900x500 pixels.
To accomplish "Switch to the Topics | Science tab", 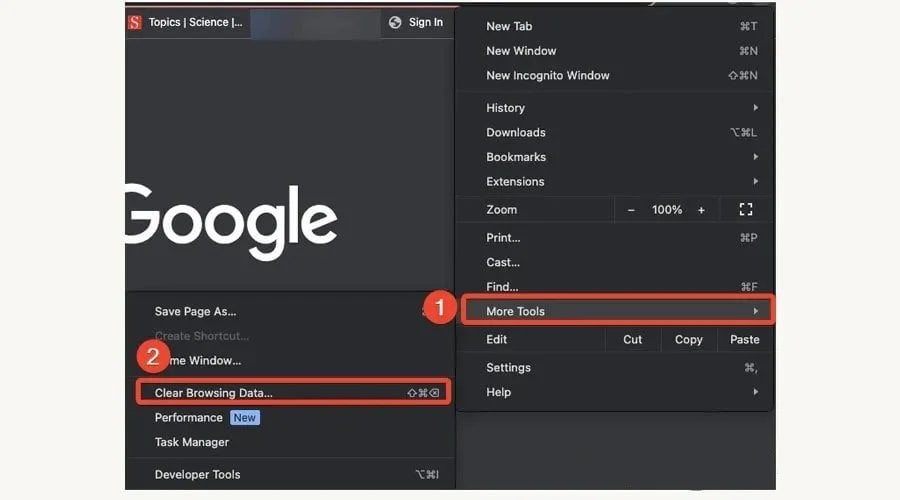I will click(195, 22).
